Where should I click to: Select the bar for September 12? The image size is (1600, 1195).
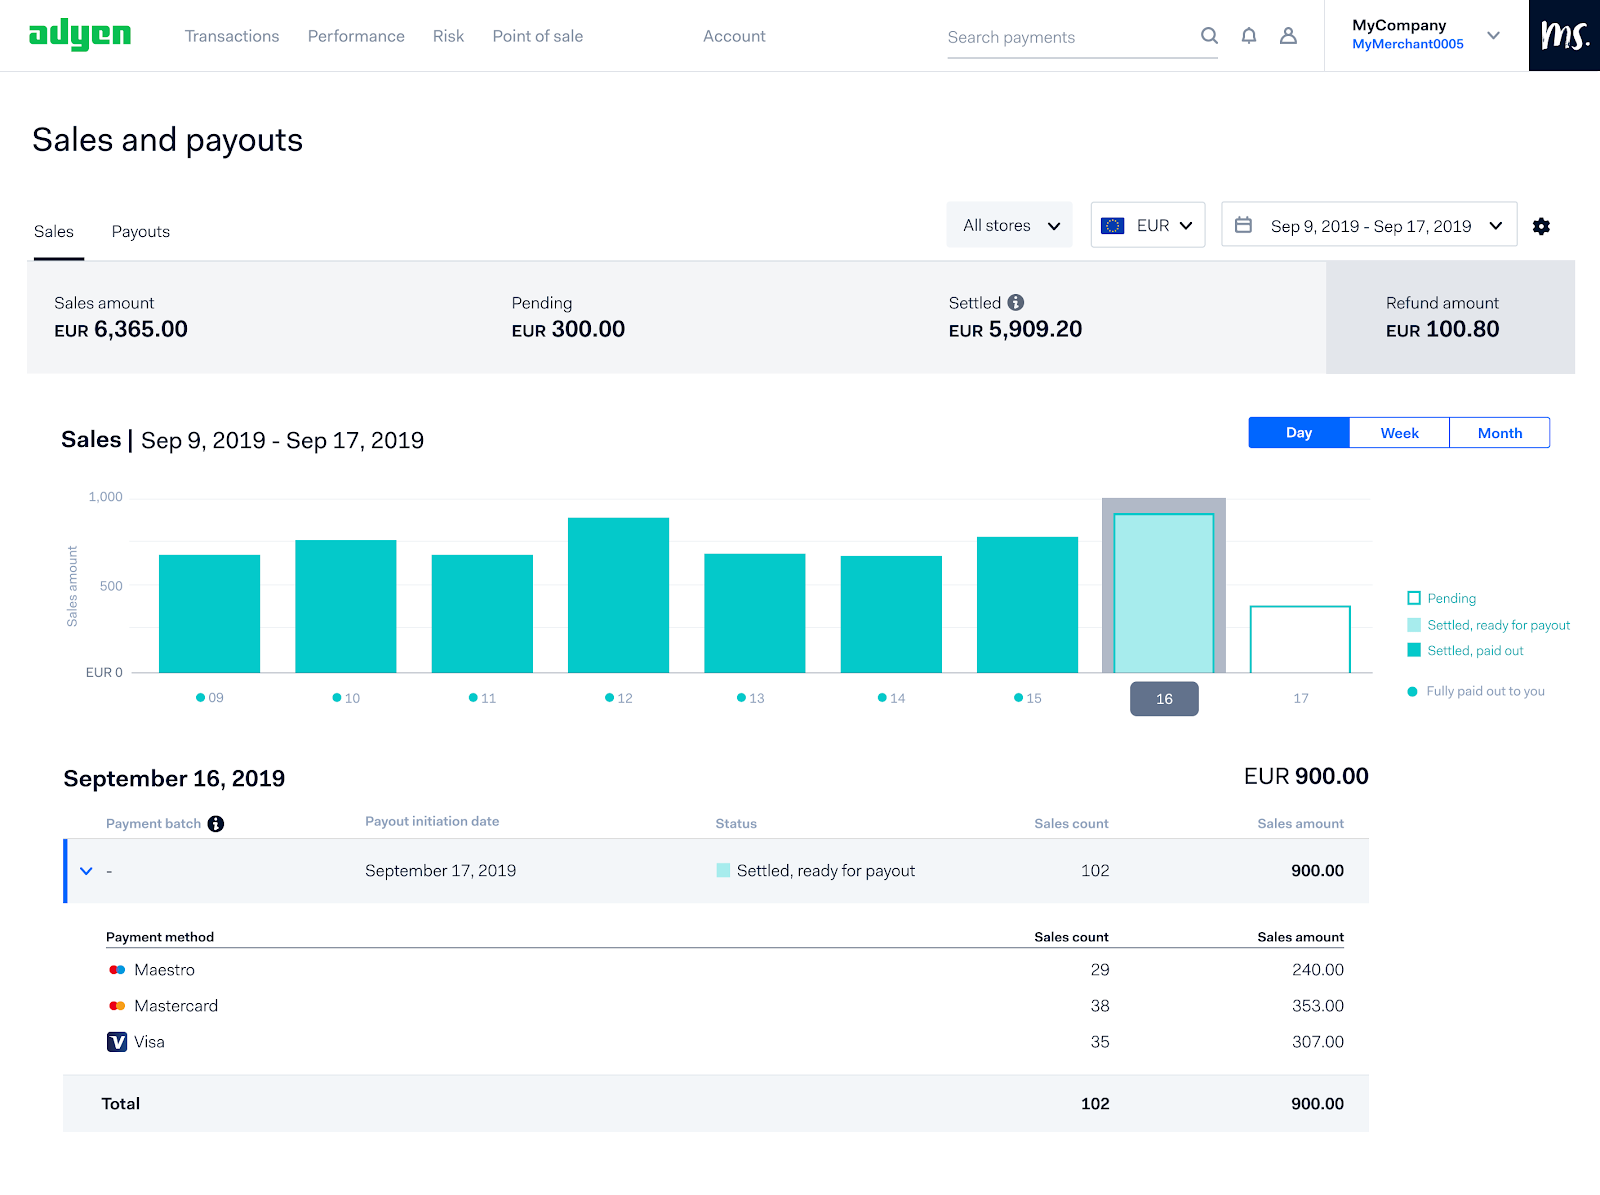(x=618, y=595)
